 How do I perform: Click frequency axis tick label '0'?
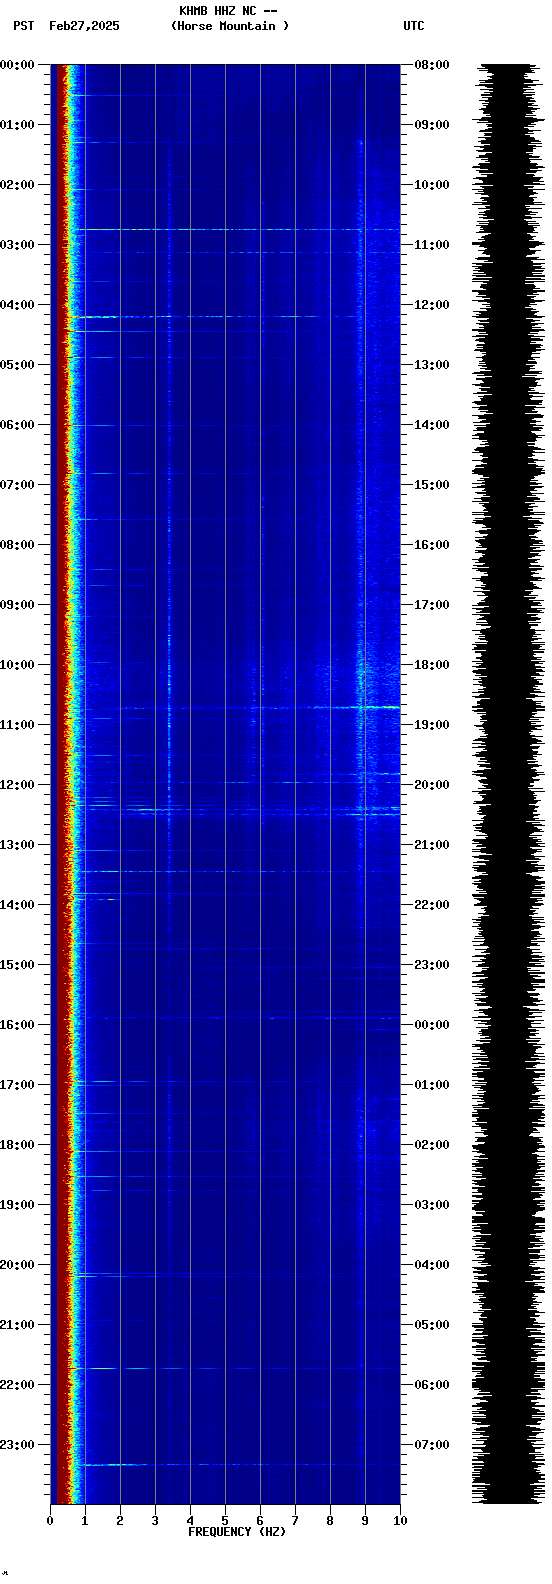[x=50, y=1521]
